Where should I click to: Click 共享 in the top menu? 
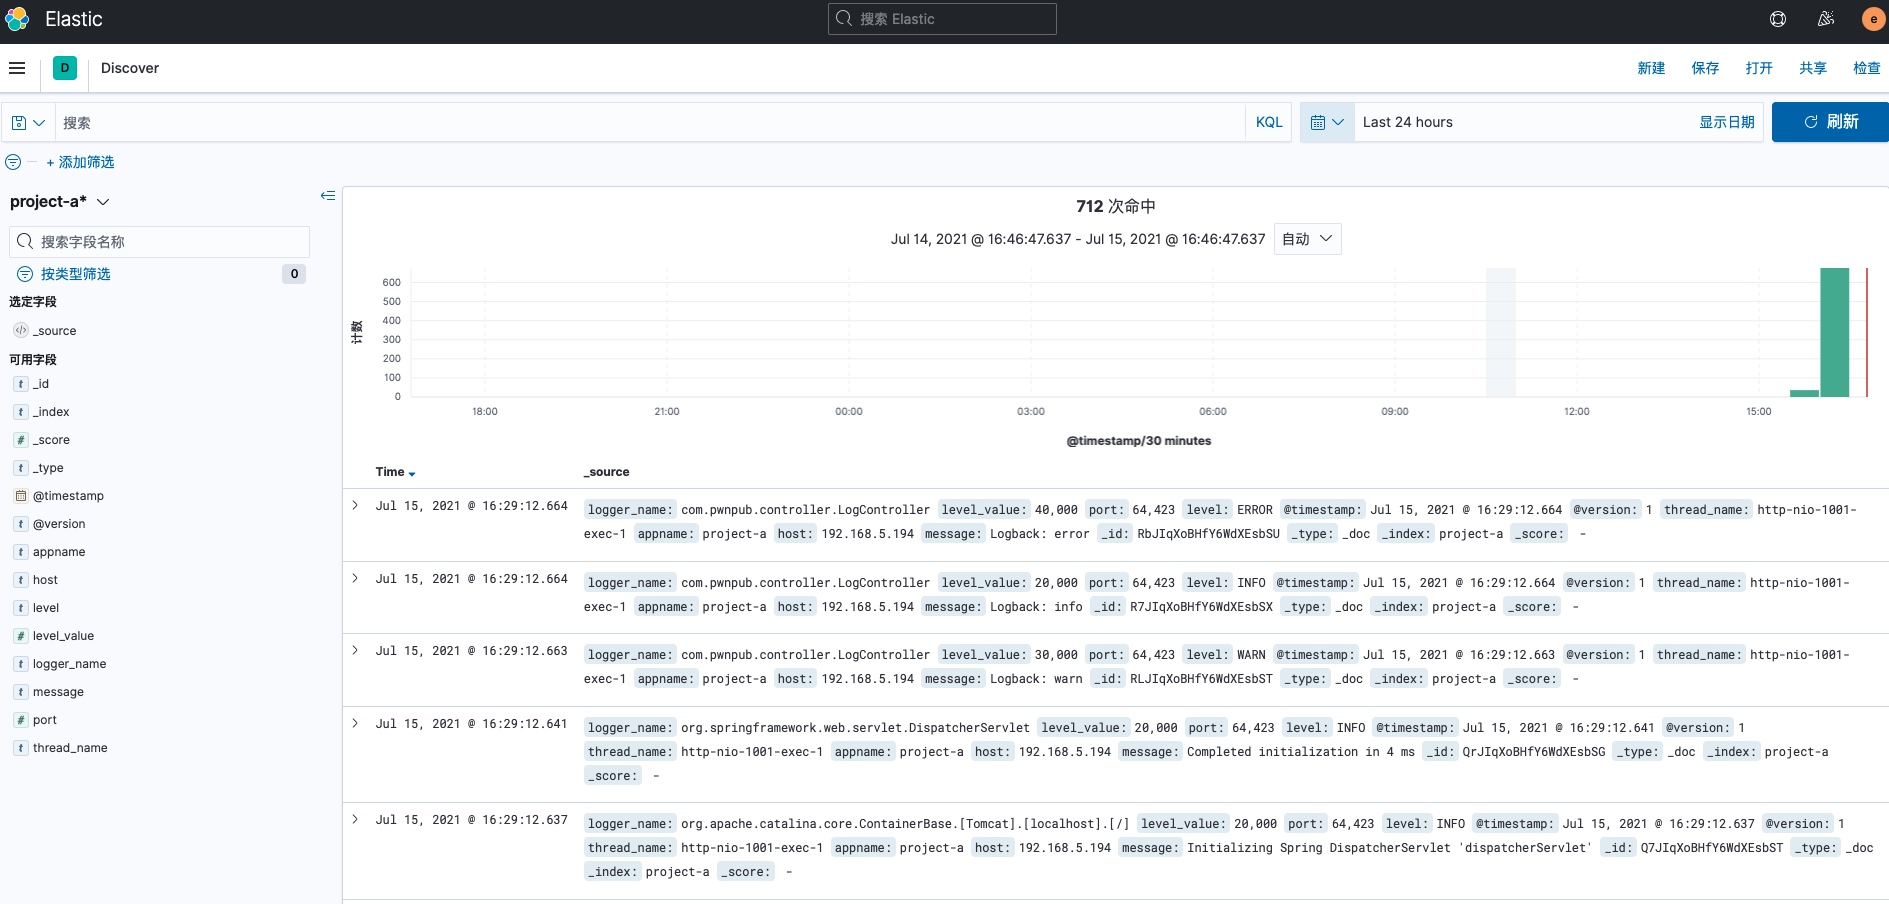coord(1813,68)
